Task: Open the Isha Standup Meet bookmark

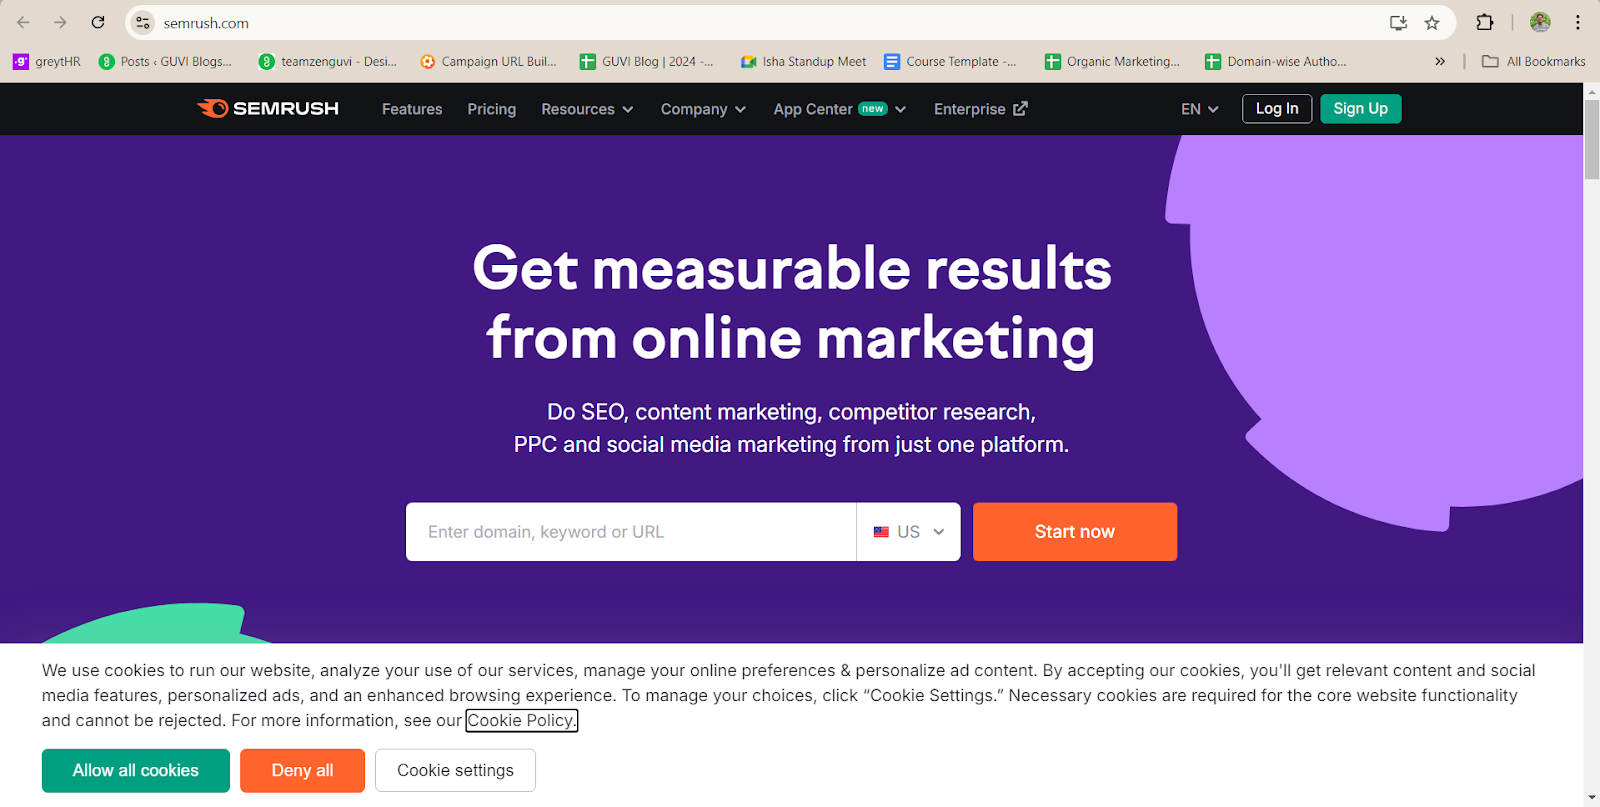Action: click(803, 61)
